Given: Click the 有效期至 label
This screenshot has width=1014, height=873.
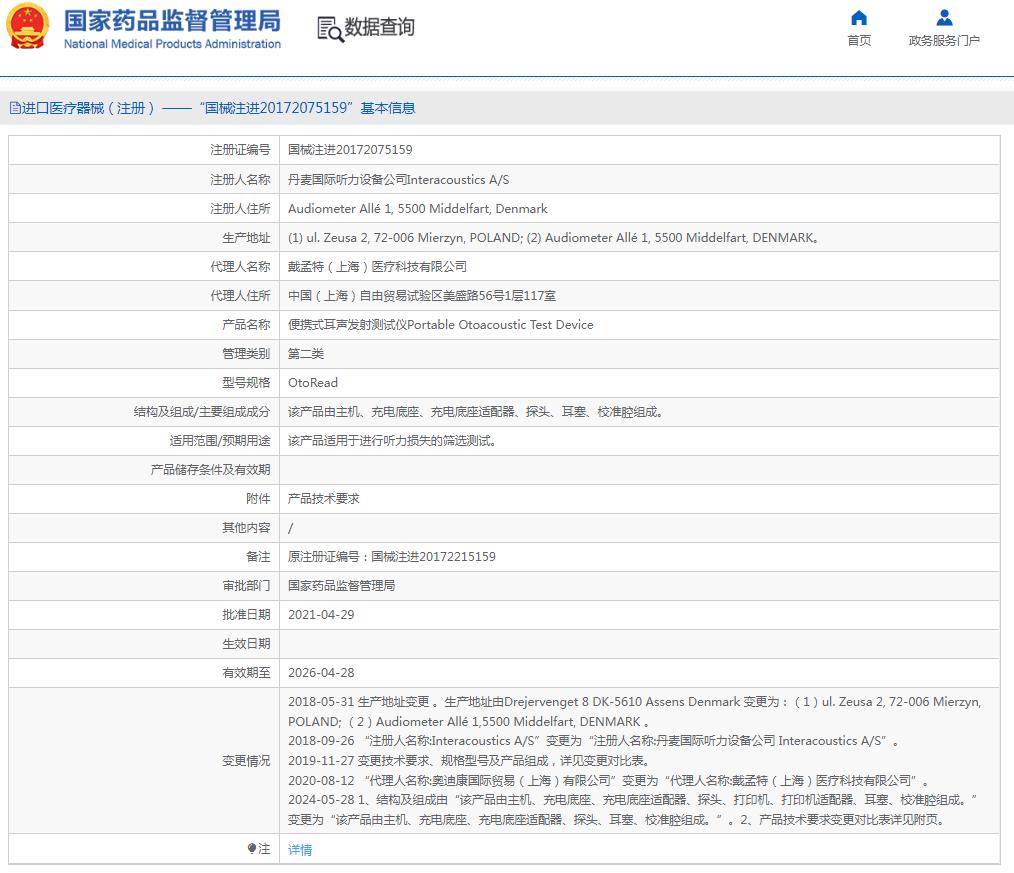Looking at the screenshot, I should click(x=246, y=673).
